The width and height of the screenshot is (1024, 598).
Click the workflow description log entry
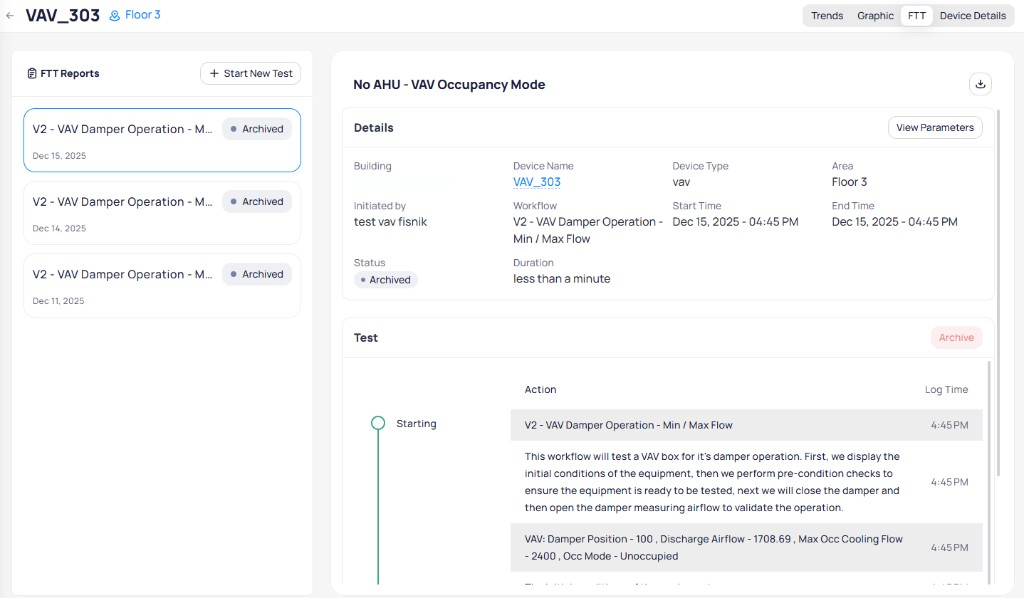[746, 482]
